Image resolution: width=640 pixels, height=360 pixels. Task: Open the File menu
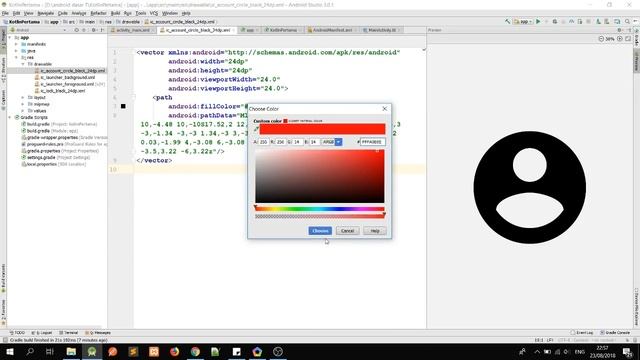[x=5, y=13]
